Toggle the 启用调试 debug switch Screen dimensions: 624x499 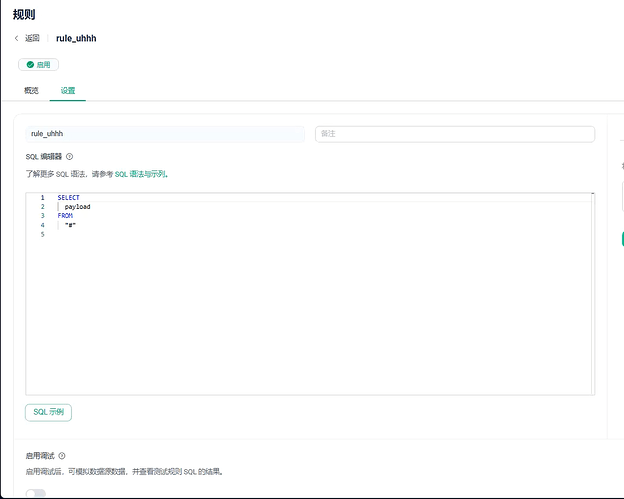[35, 493]
